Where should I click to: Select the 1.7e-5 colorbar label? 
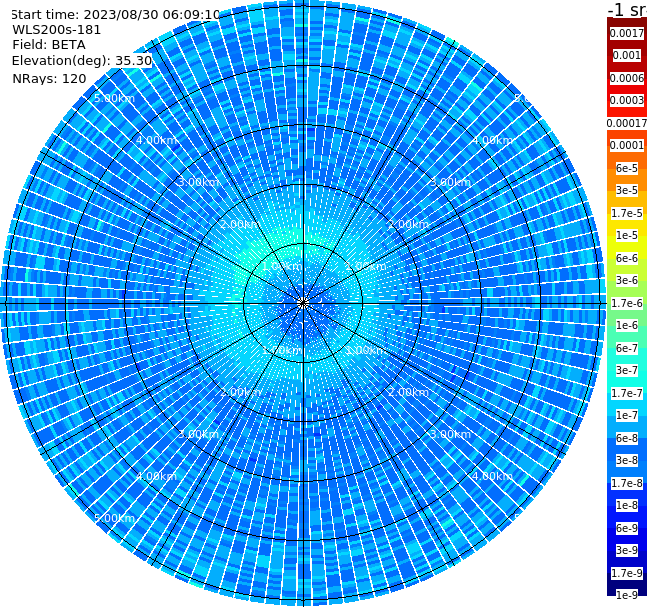(627, 213)
